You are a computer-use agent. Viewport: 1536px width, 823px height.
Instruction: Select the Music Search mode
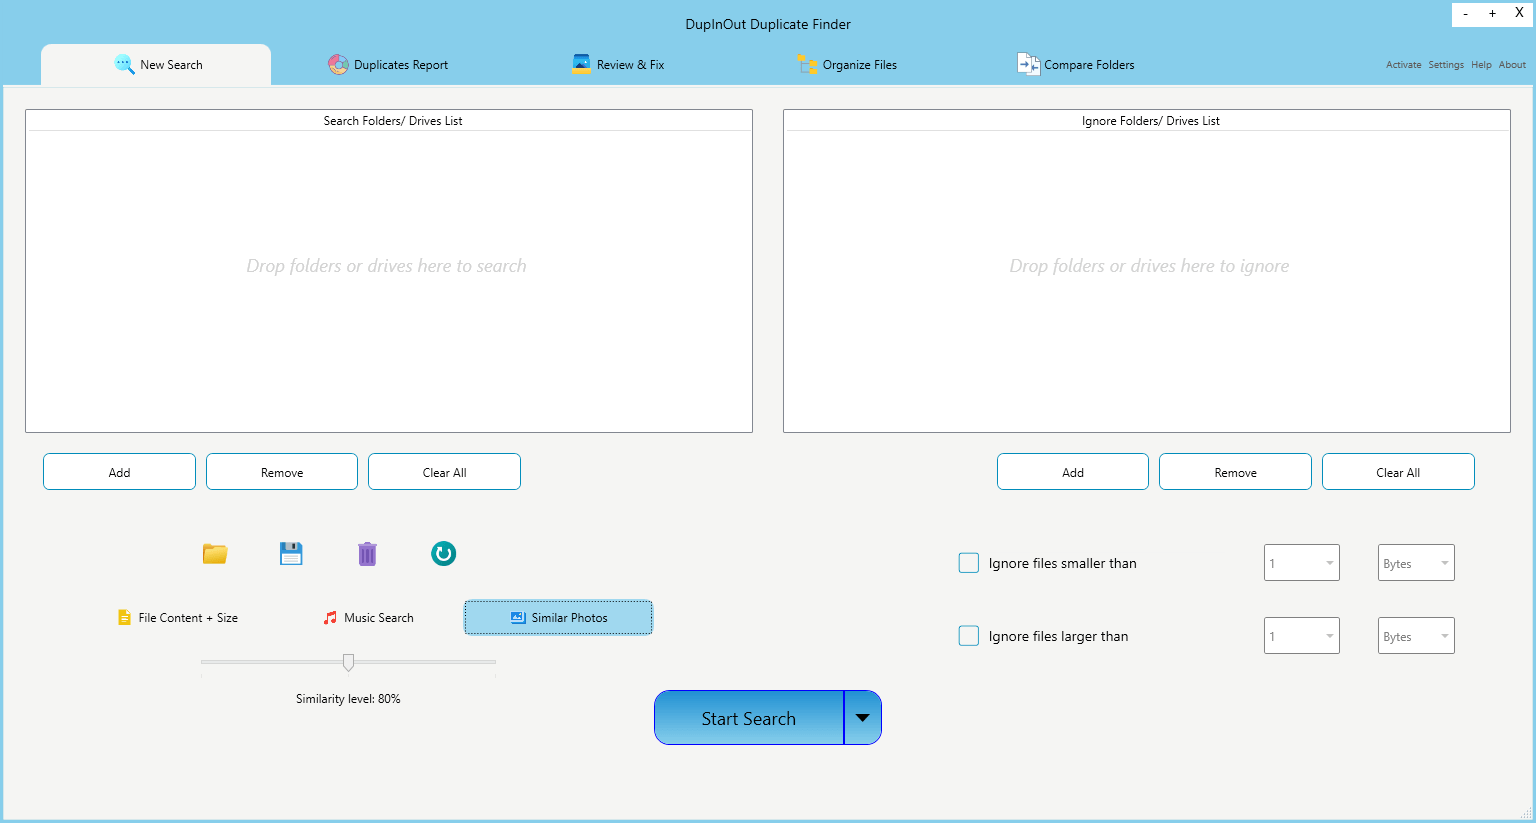368,618
